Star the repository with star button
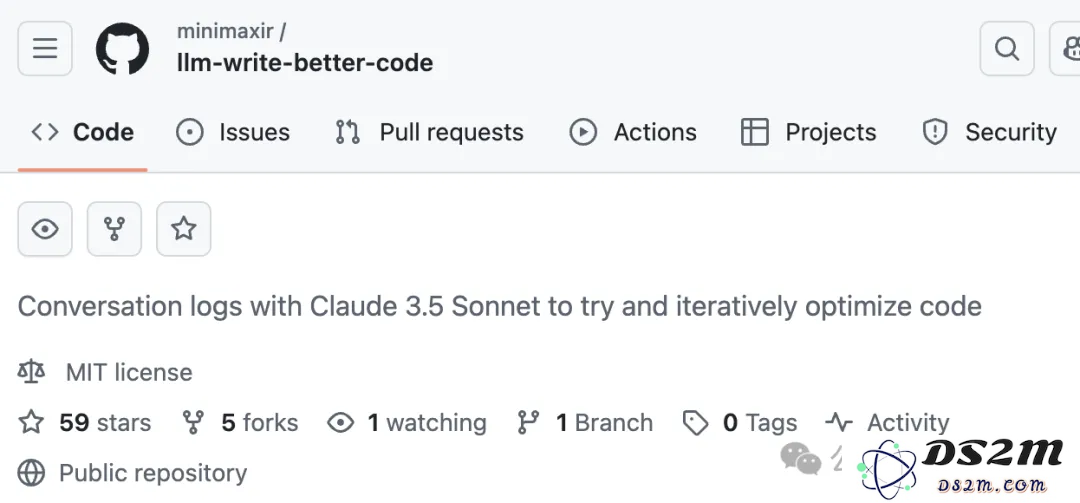 pos(184,229)
